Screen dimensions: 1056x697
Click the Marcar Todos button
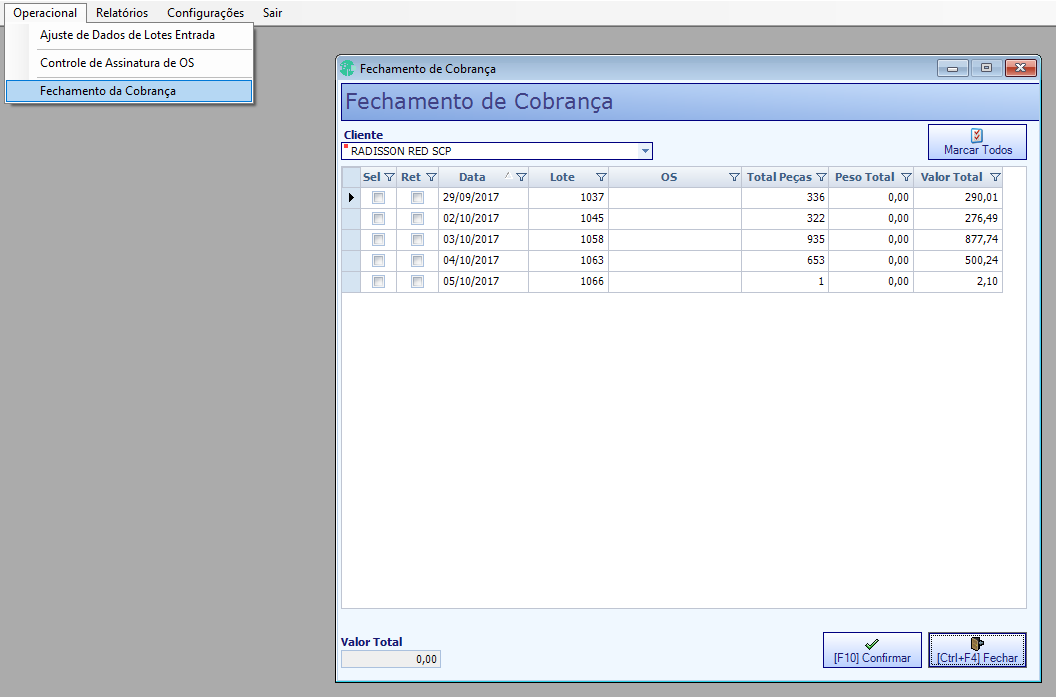(x=977, y=142)
